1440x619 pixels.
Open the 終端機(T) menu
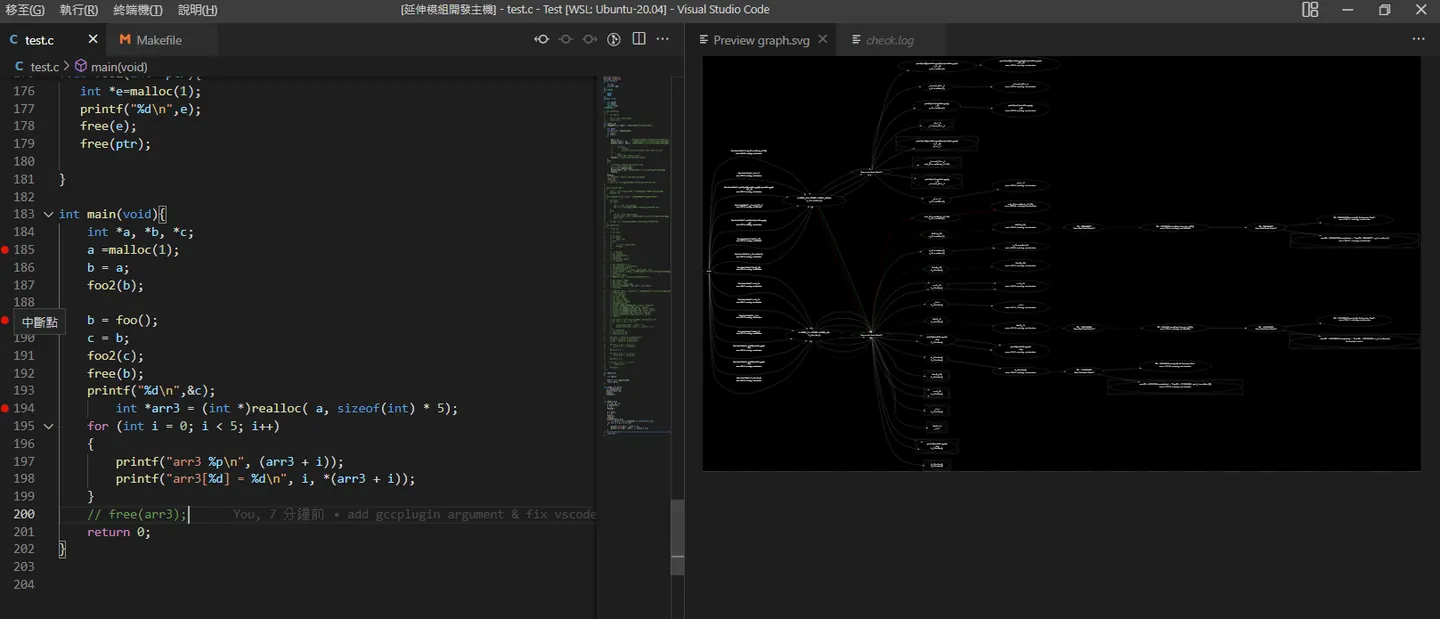point(138,10)
